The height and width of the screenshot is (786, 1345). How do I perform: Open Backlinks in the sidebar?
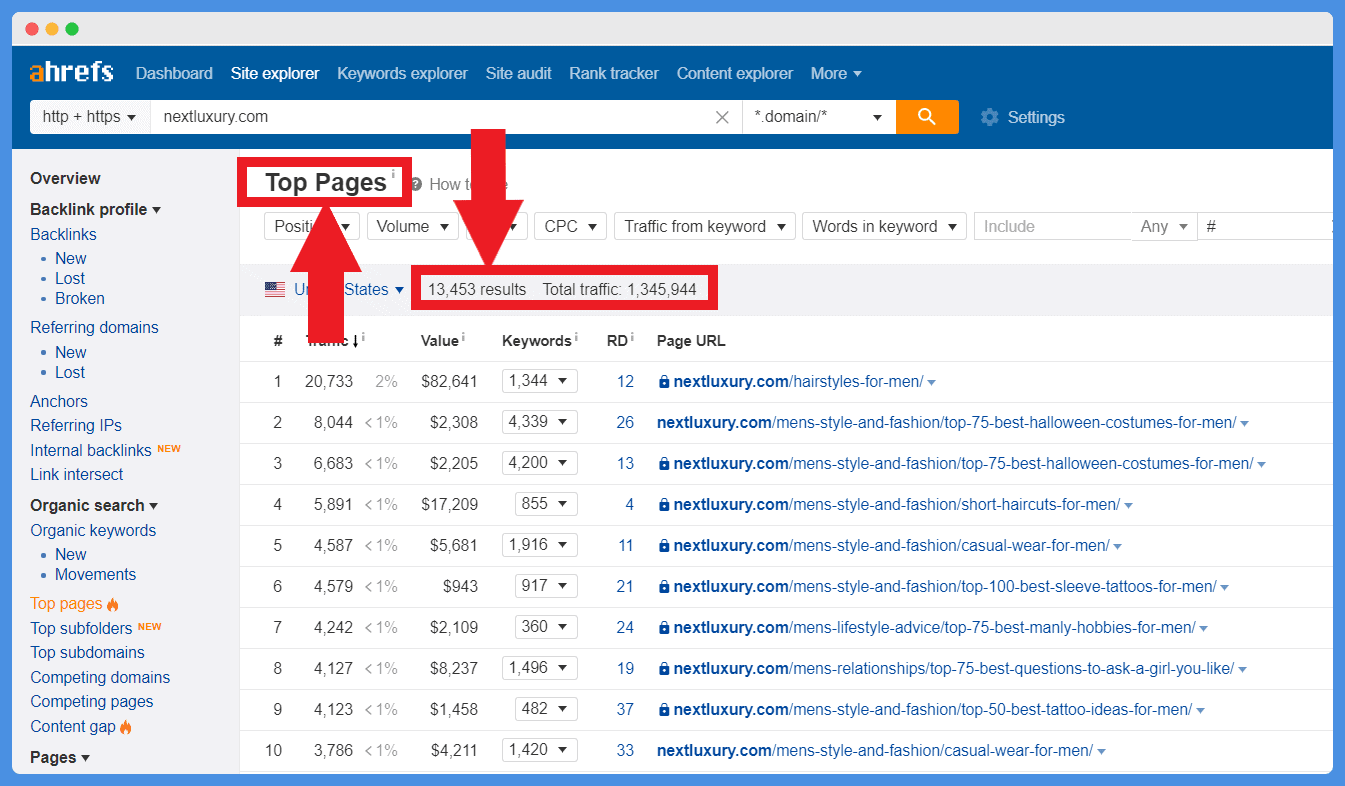tap(63, 234)
